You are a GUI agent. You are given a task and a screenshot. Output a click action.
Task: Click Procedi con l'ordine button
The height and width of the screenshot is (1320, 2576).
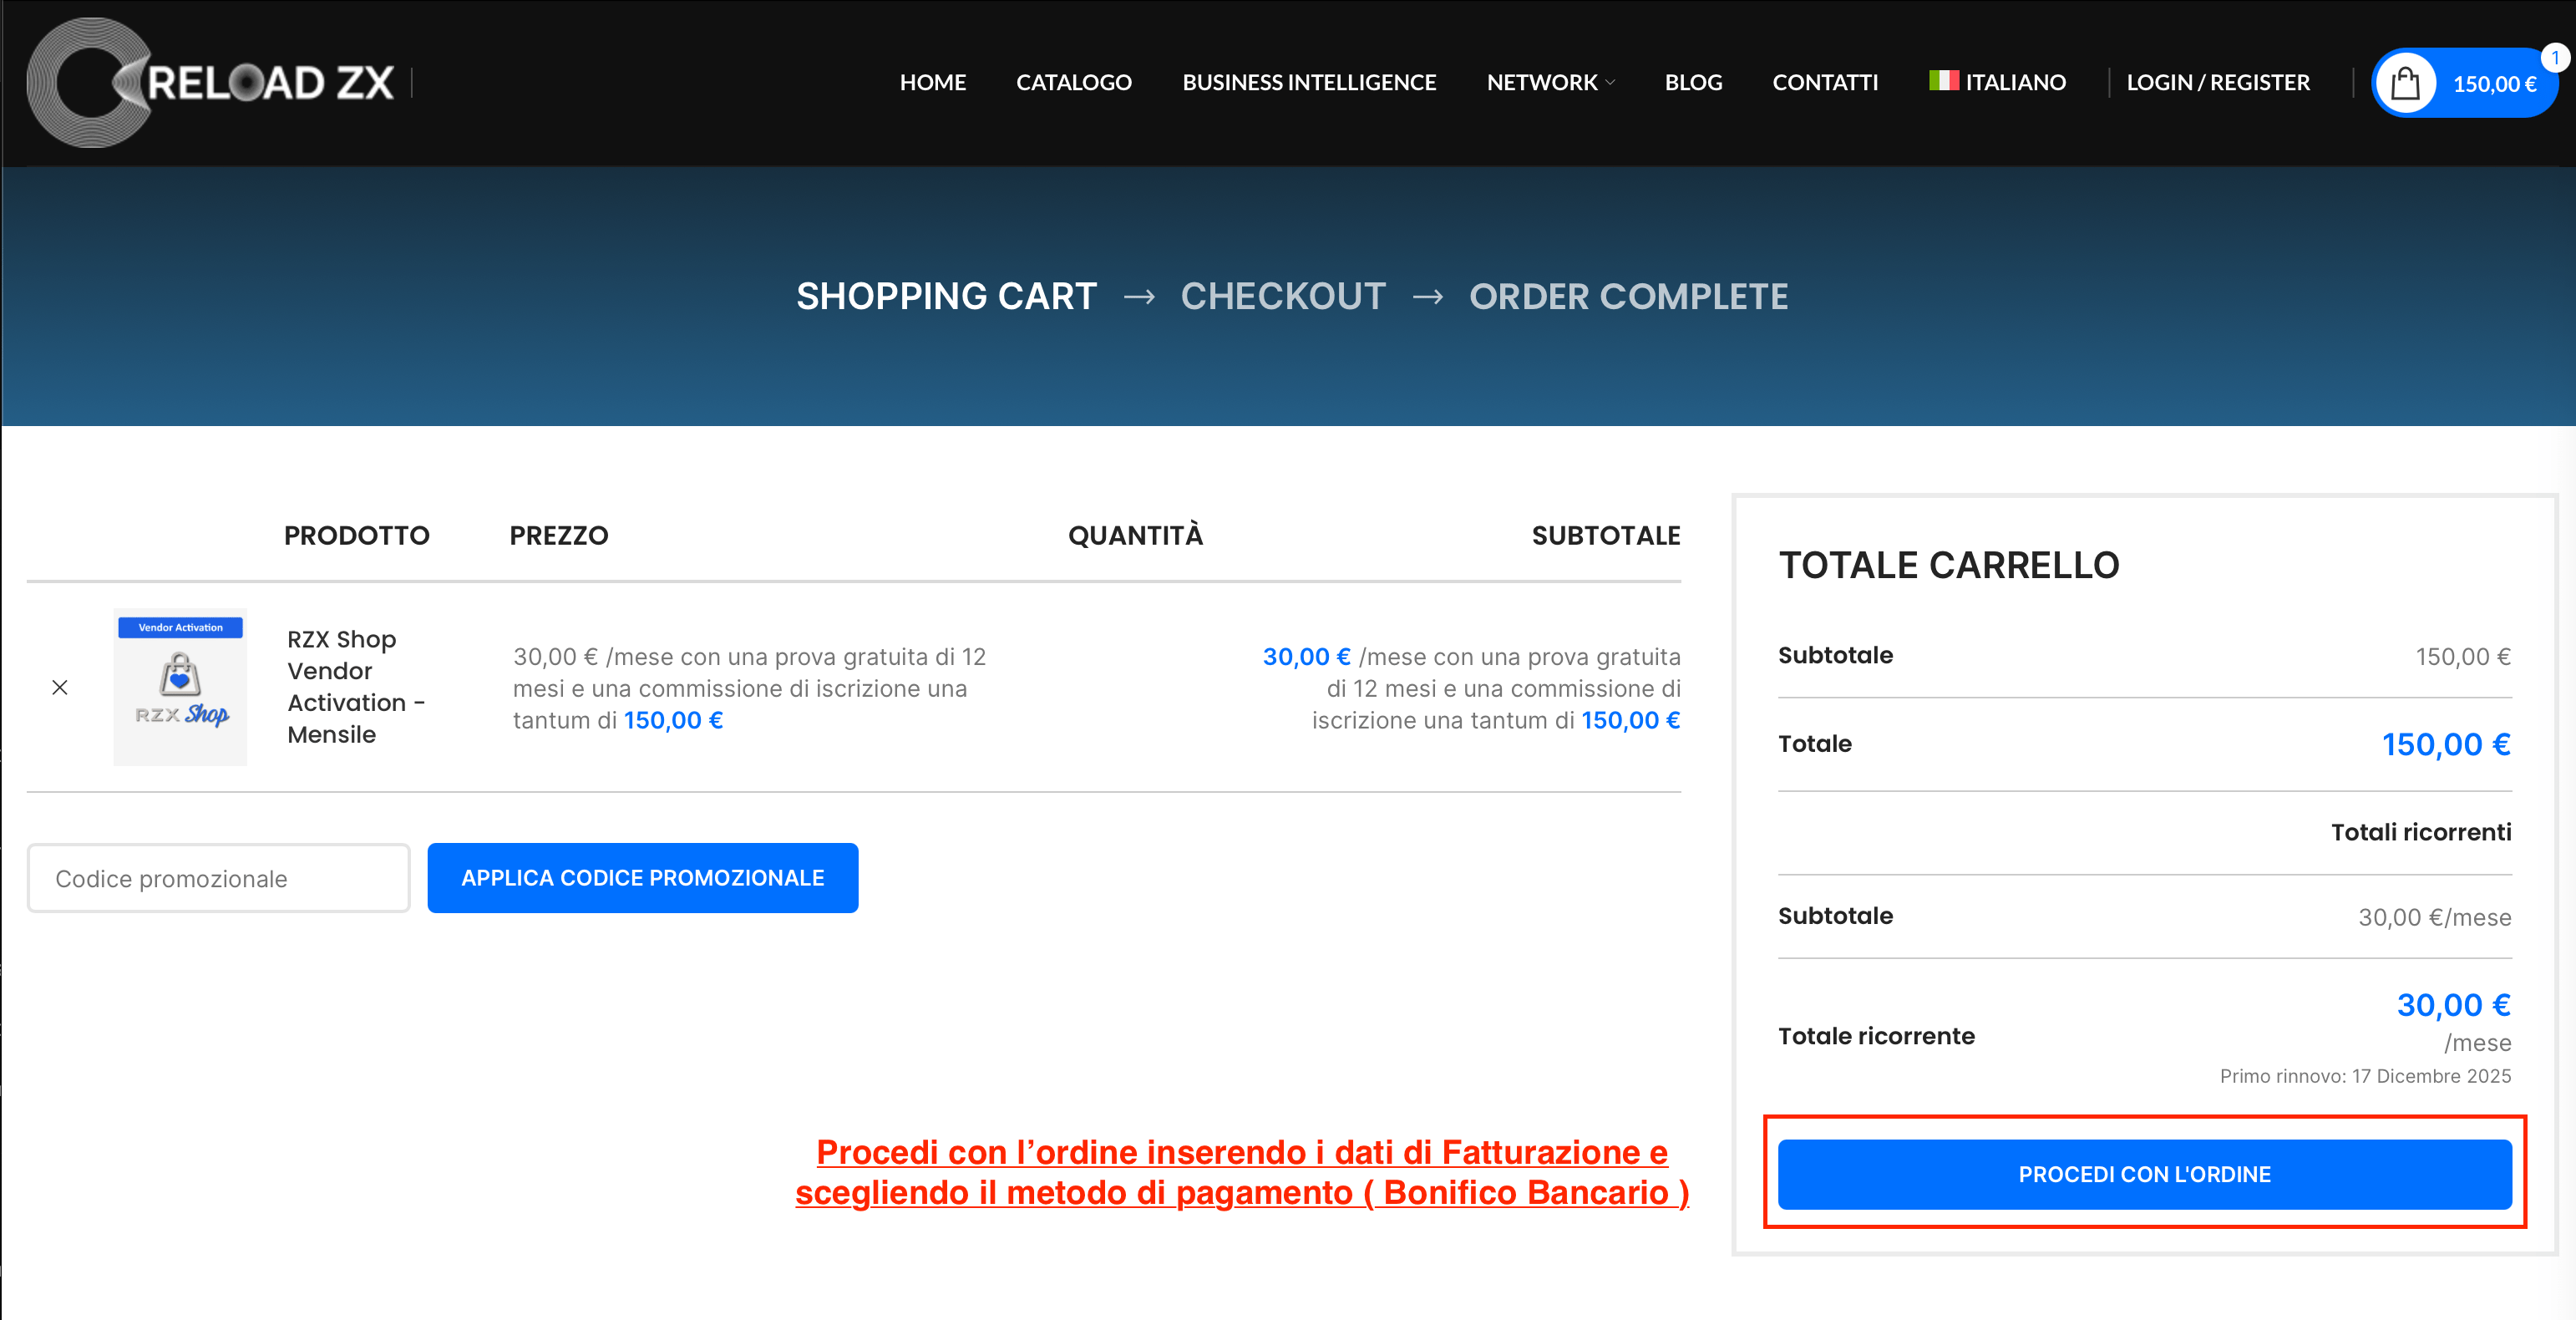(x=2143, y=1174)
